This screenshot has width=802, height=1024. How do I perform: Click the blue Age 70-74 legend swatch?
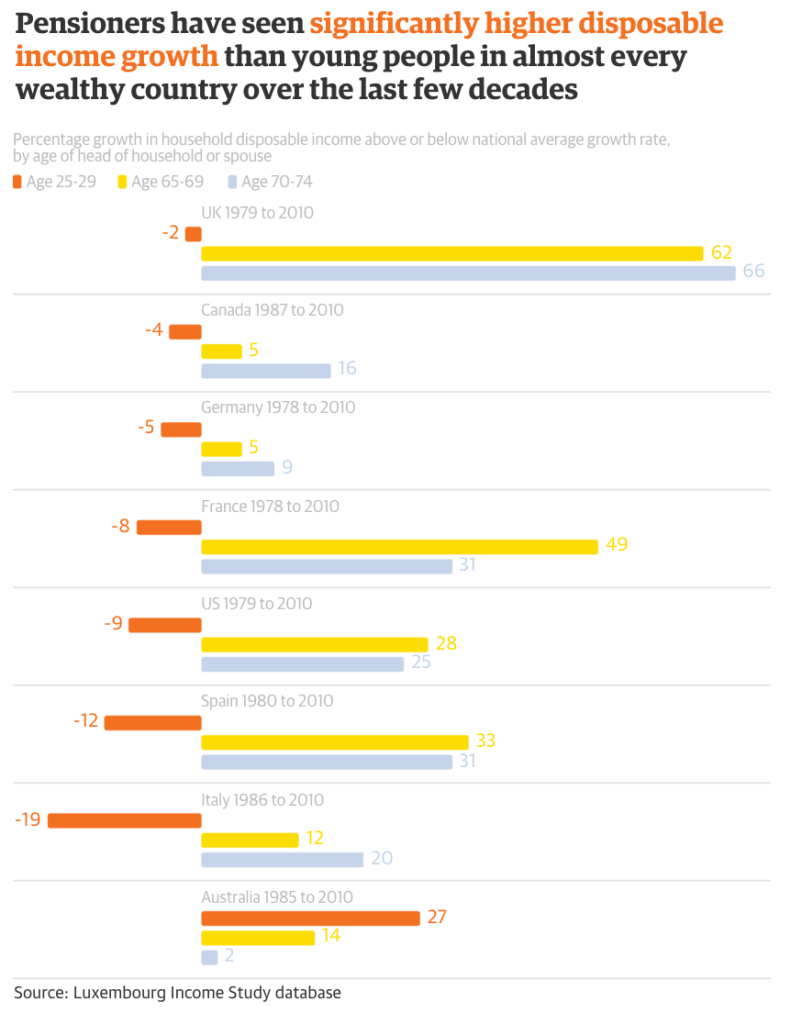point(233,182)
